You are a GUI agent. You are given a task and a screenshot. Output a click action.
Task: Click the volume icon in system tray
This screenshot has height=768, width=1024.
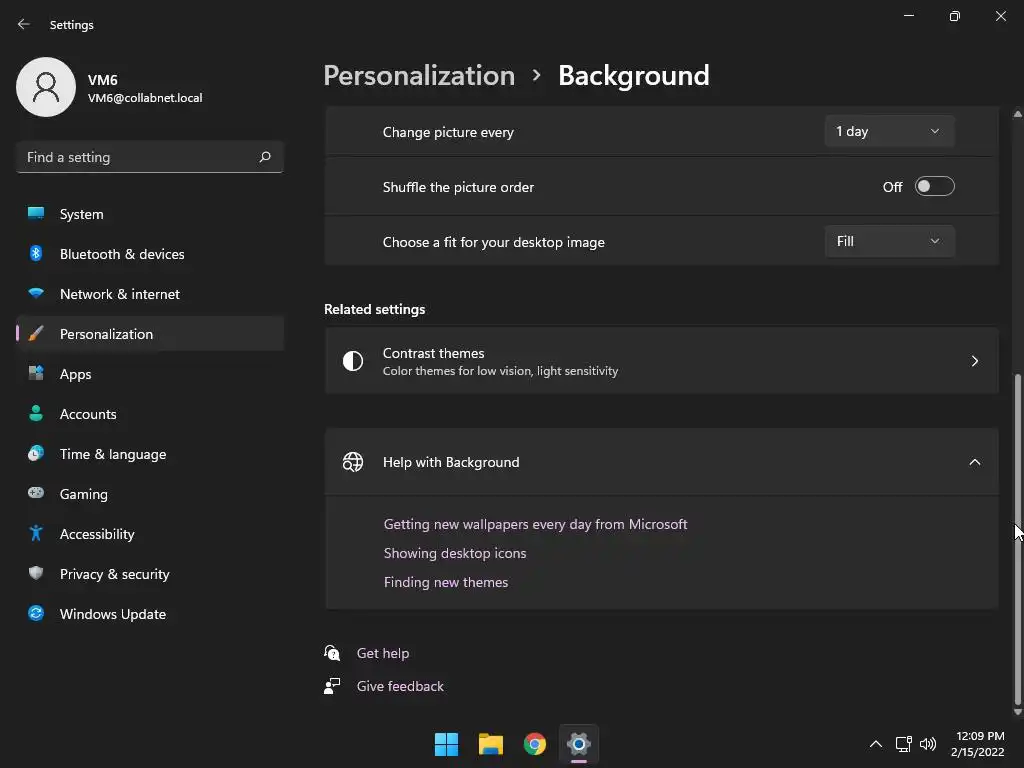[928, 744]
